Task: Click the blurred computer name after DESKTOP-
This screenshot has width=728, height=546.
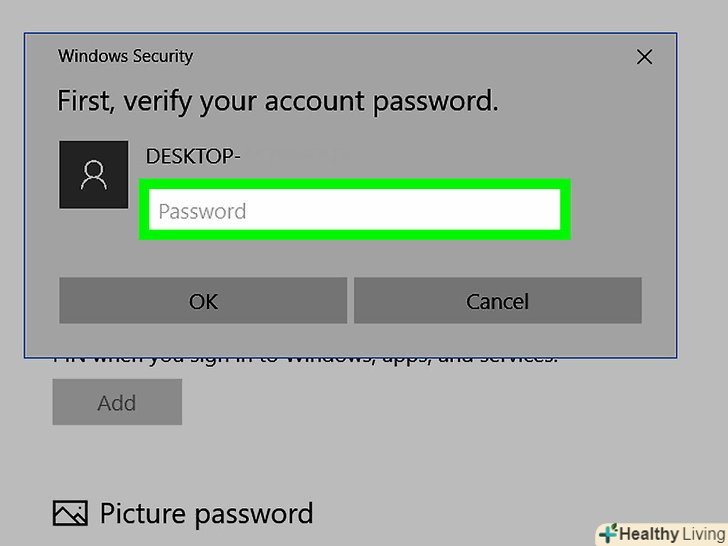Action: coord(295,156)
